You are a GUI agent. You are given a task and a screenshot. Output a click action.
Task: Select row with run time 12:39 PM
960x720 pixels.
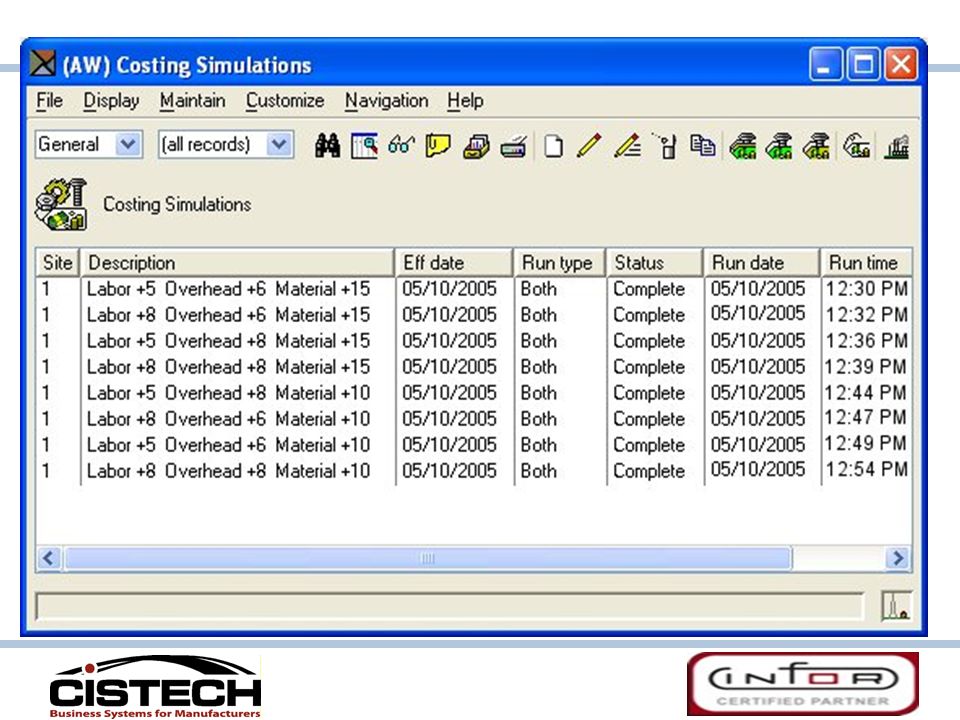(474, 367)
